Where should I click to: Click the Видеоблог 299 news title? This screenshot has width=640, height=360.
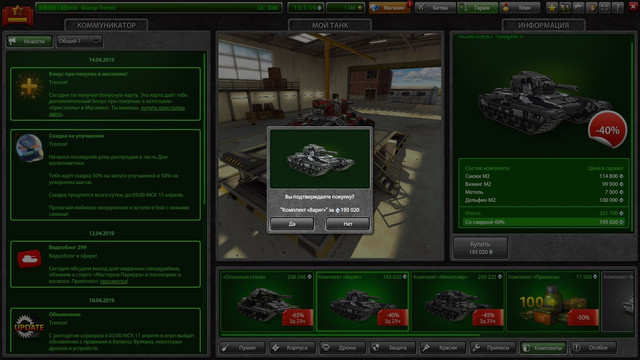[x=68, y=247]
